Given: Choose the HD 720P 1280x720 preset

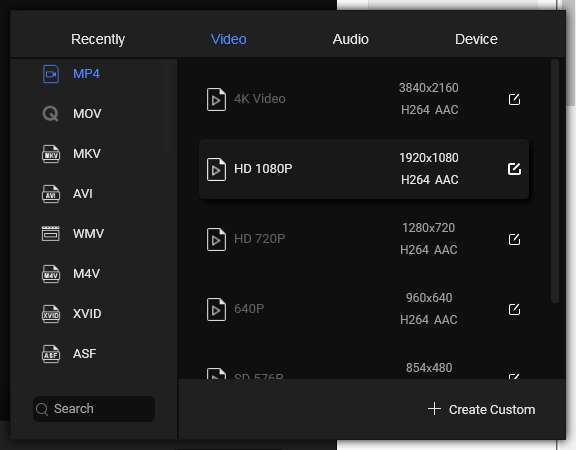Looking at the screenshot, I should [x=364, y=239].
